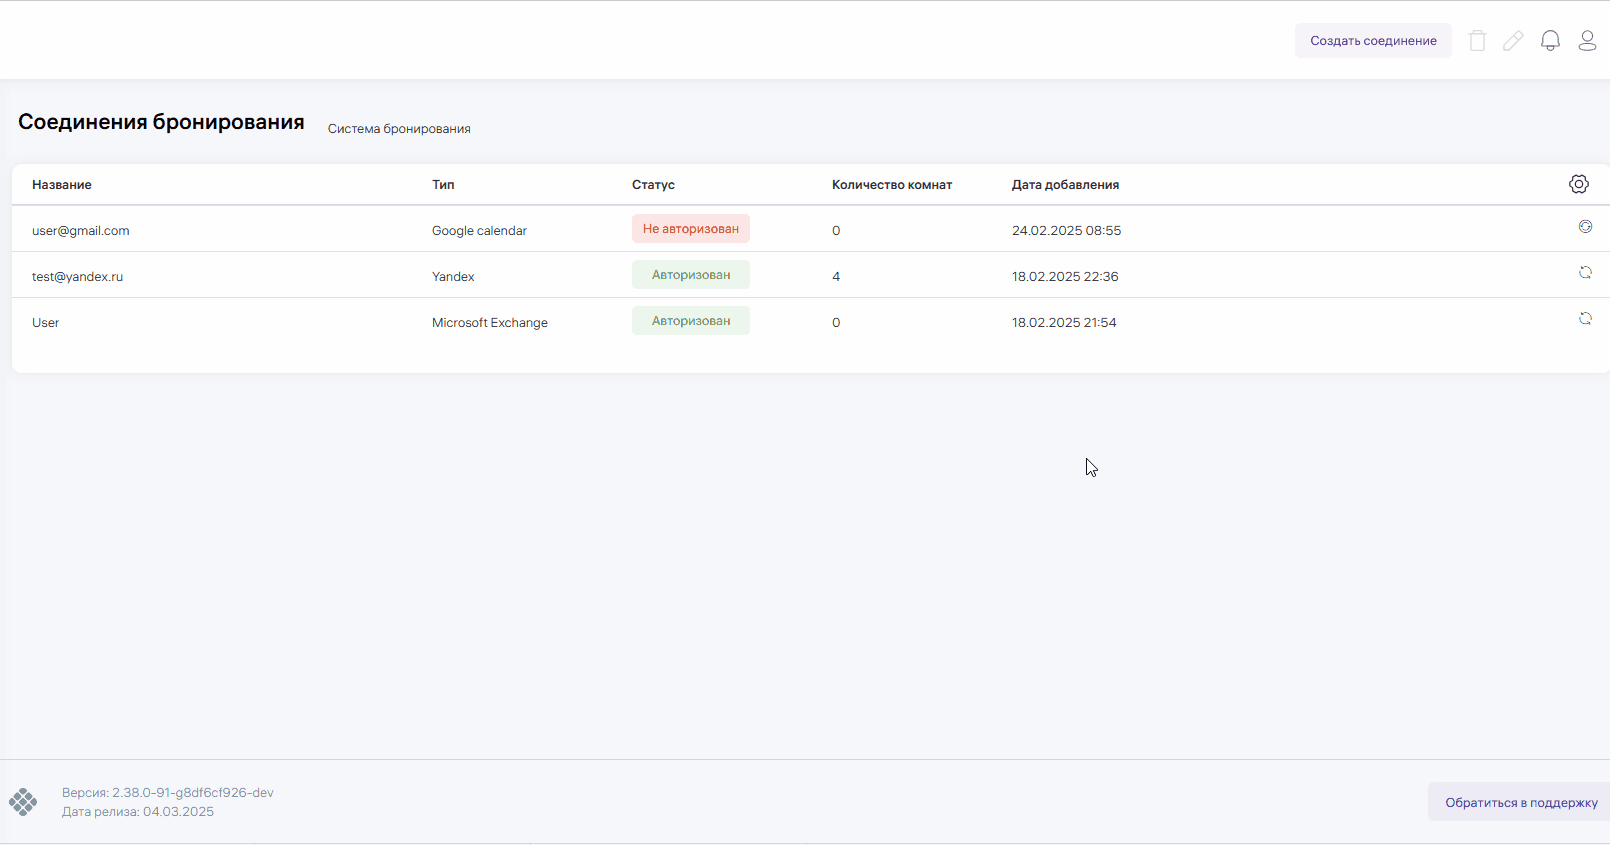Screen dimensions: 1610x845
Task: Sort by Название column header
Action: coord(62,185)
